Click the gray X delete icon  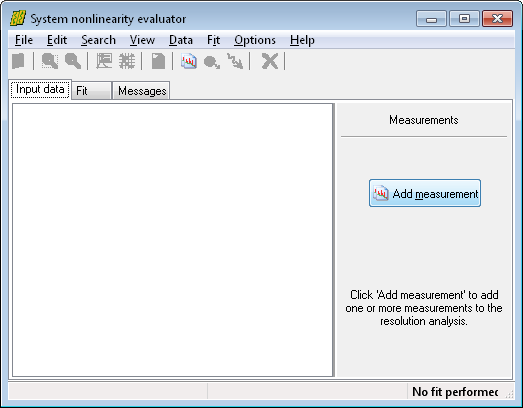270,61
